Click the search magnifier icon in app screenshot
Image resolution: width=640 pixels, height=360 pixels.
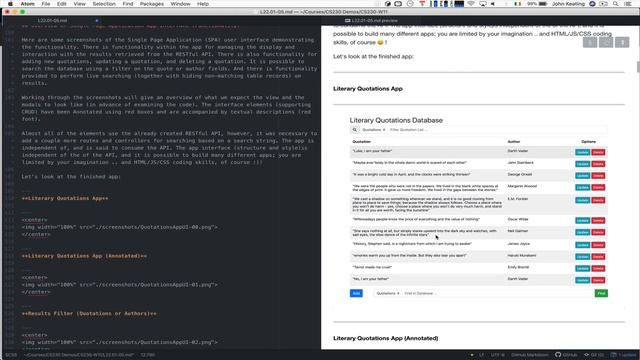click(x=354, y=130)
